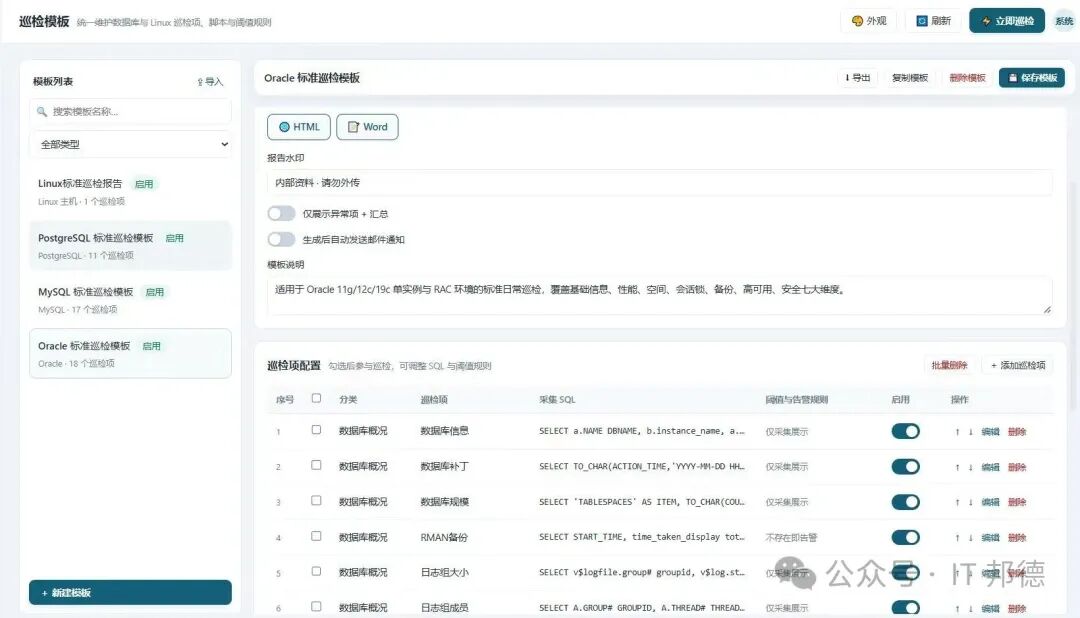
Task: Move the 数据库规模 row down
Action: pos(970,502)
